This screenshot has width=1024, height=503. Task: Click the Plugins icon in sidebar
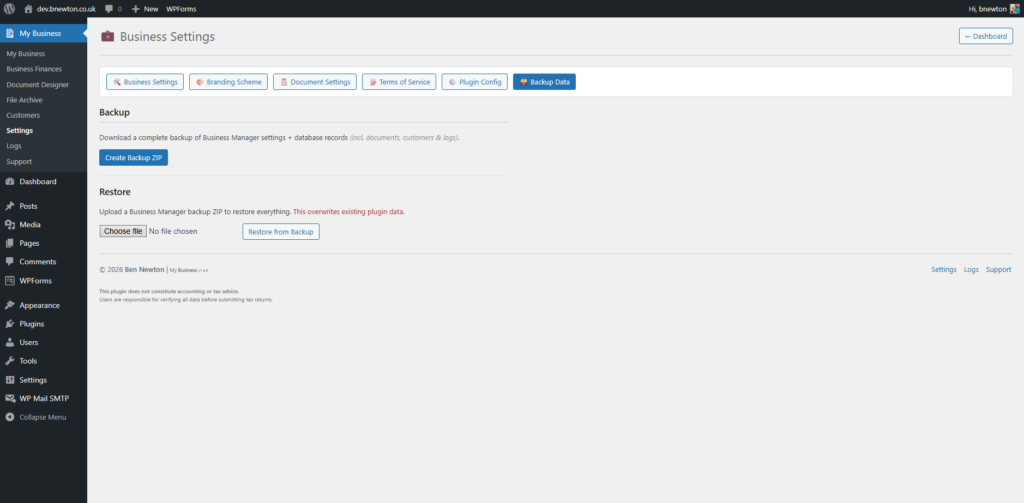[x=9, y=324]
